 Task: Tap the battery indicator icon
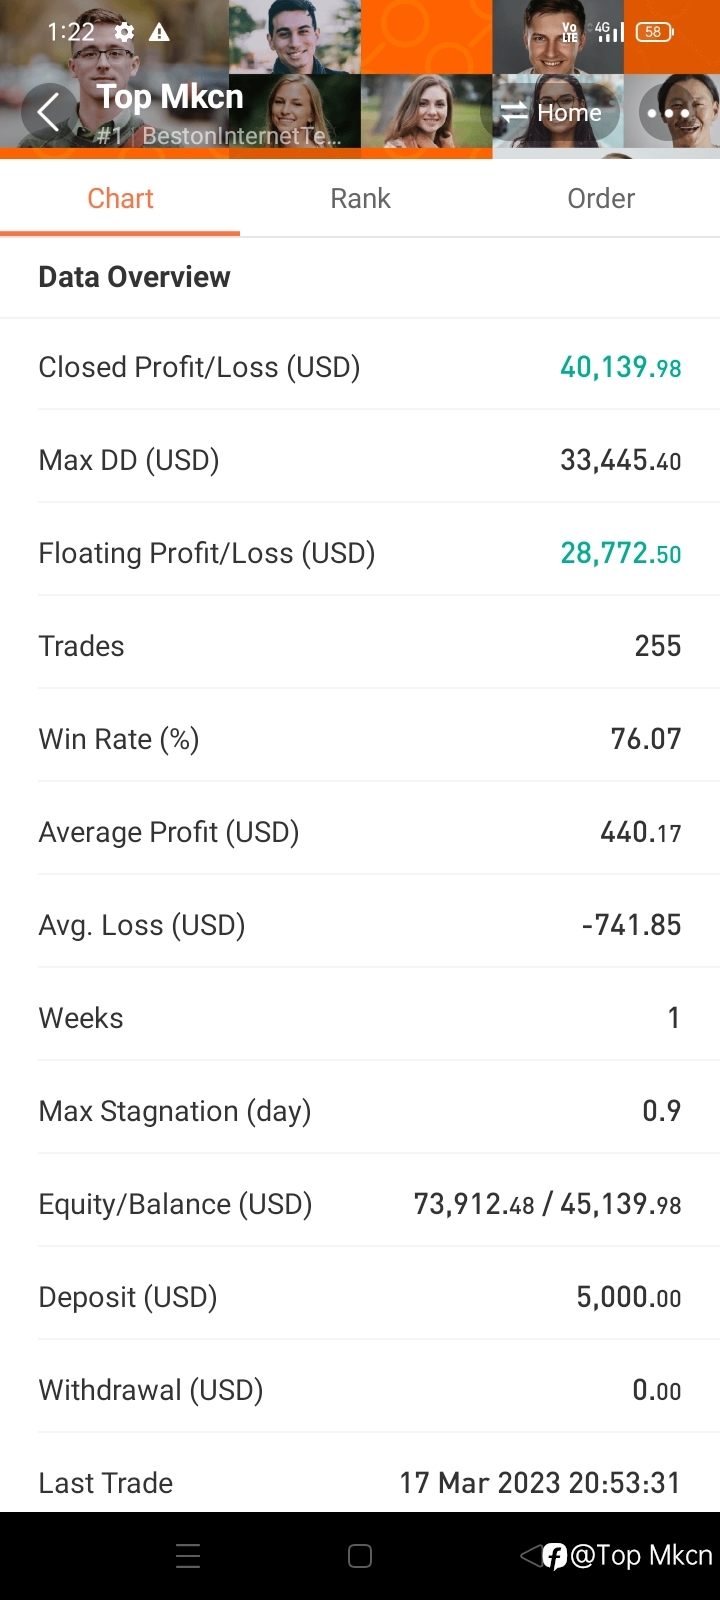[655, 32]
